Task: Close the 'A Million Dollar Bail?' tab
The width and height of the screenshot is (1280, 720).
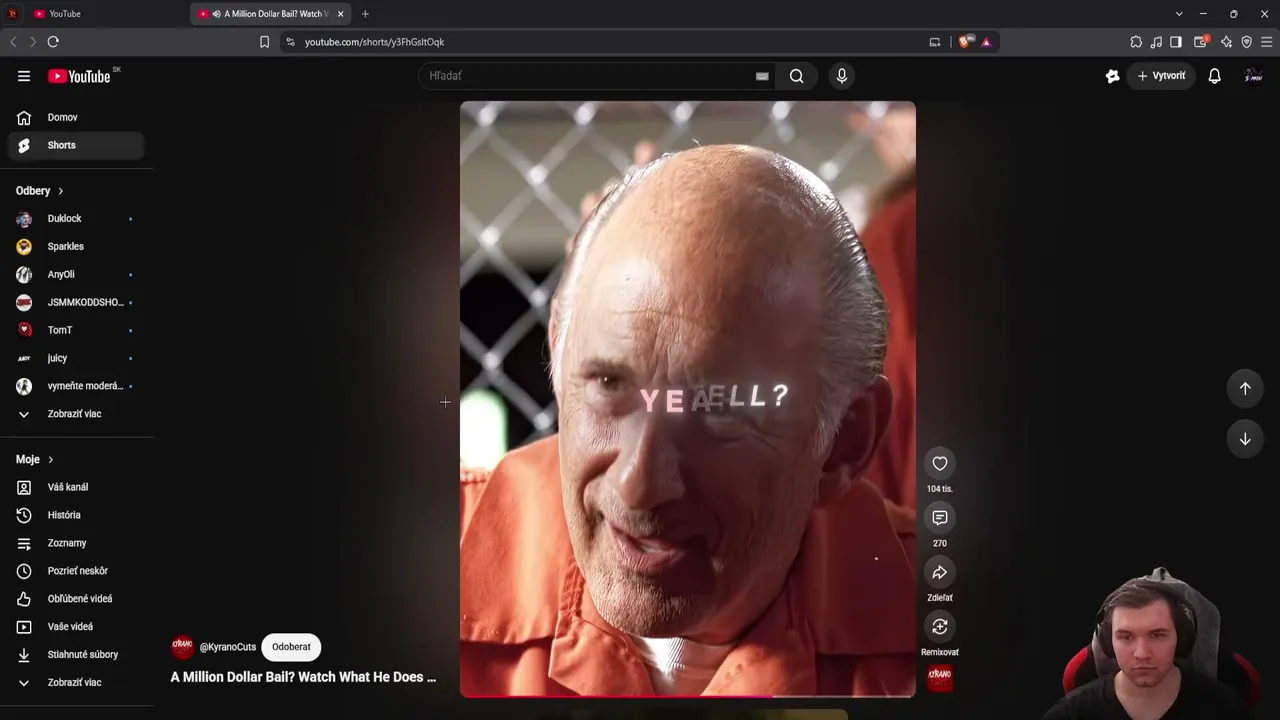Action: tap(340, 14)
